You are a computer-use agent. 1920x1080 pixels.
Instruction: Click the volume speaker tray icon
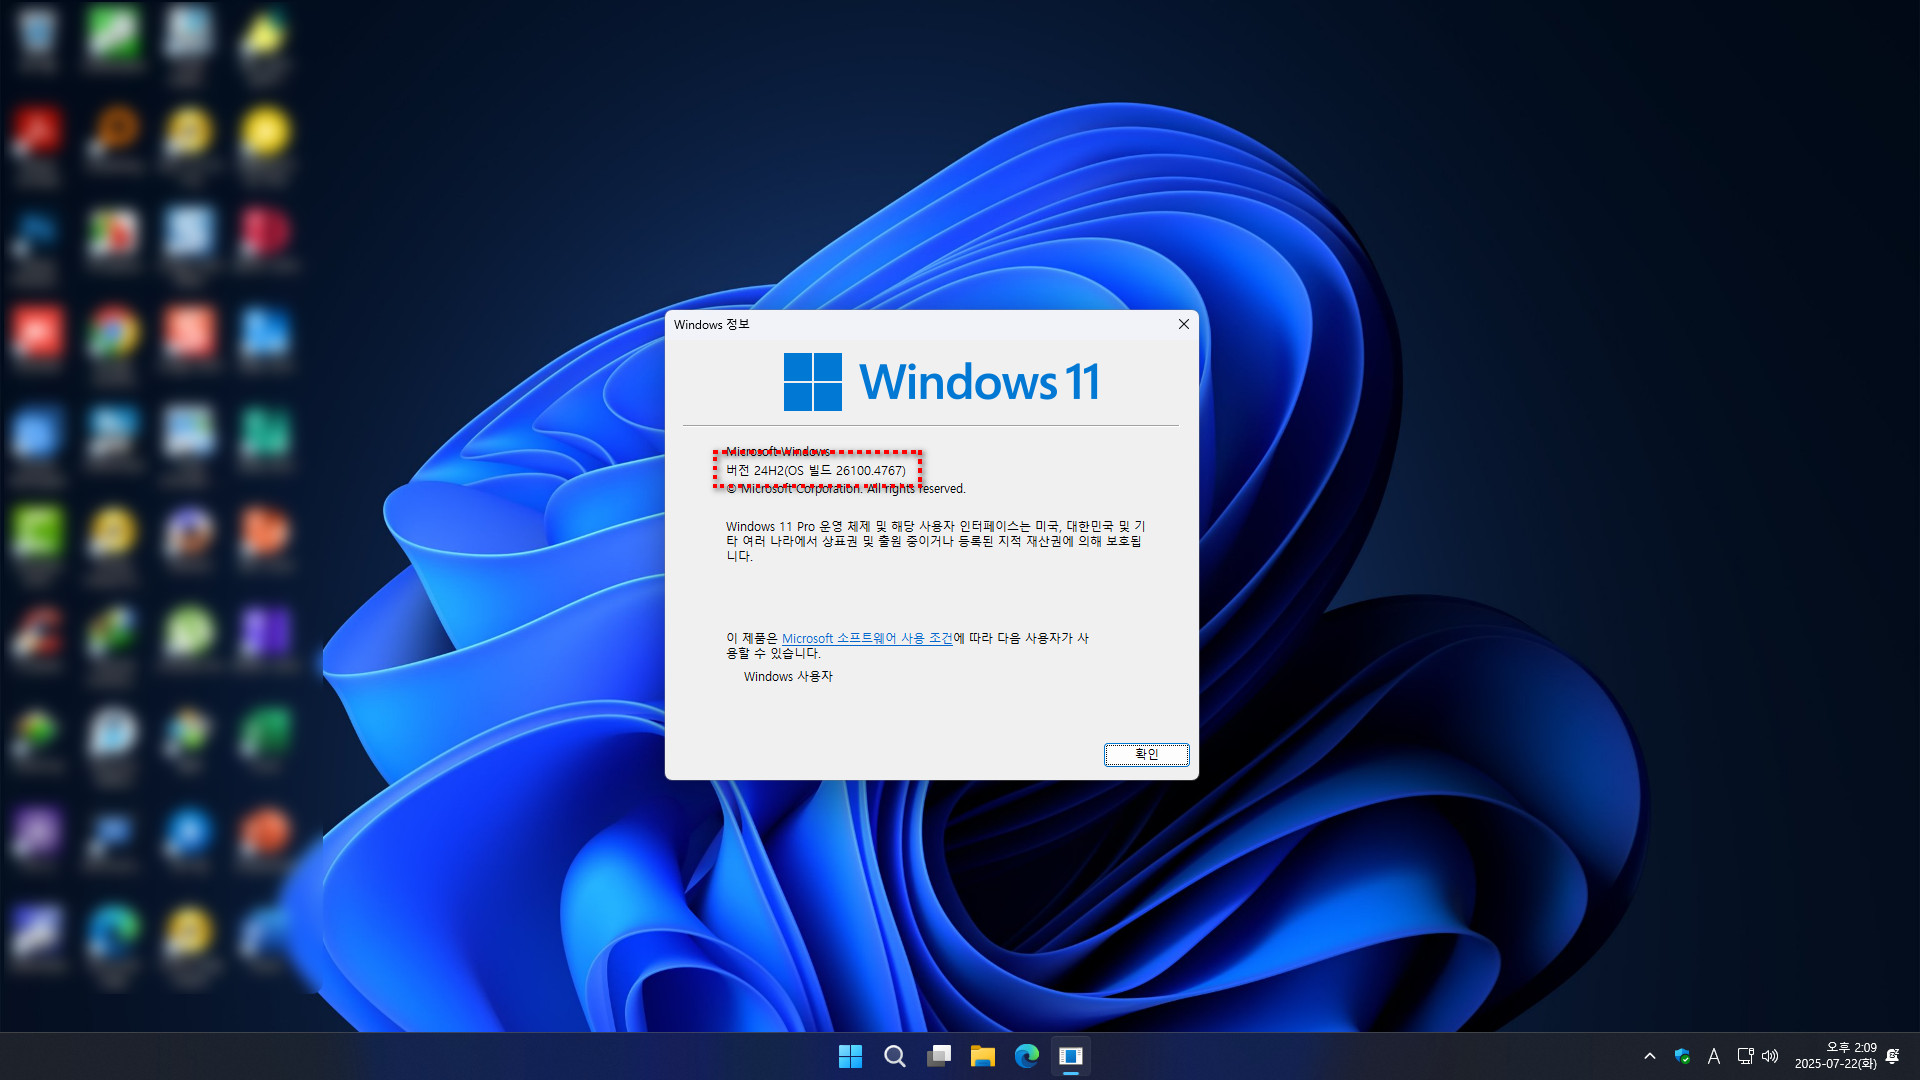click(1770, 1056)
